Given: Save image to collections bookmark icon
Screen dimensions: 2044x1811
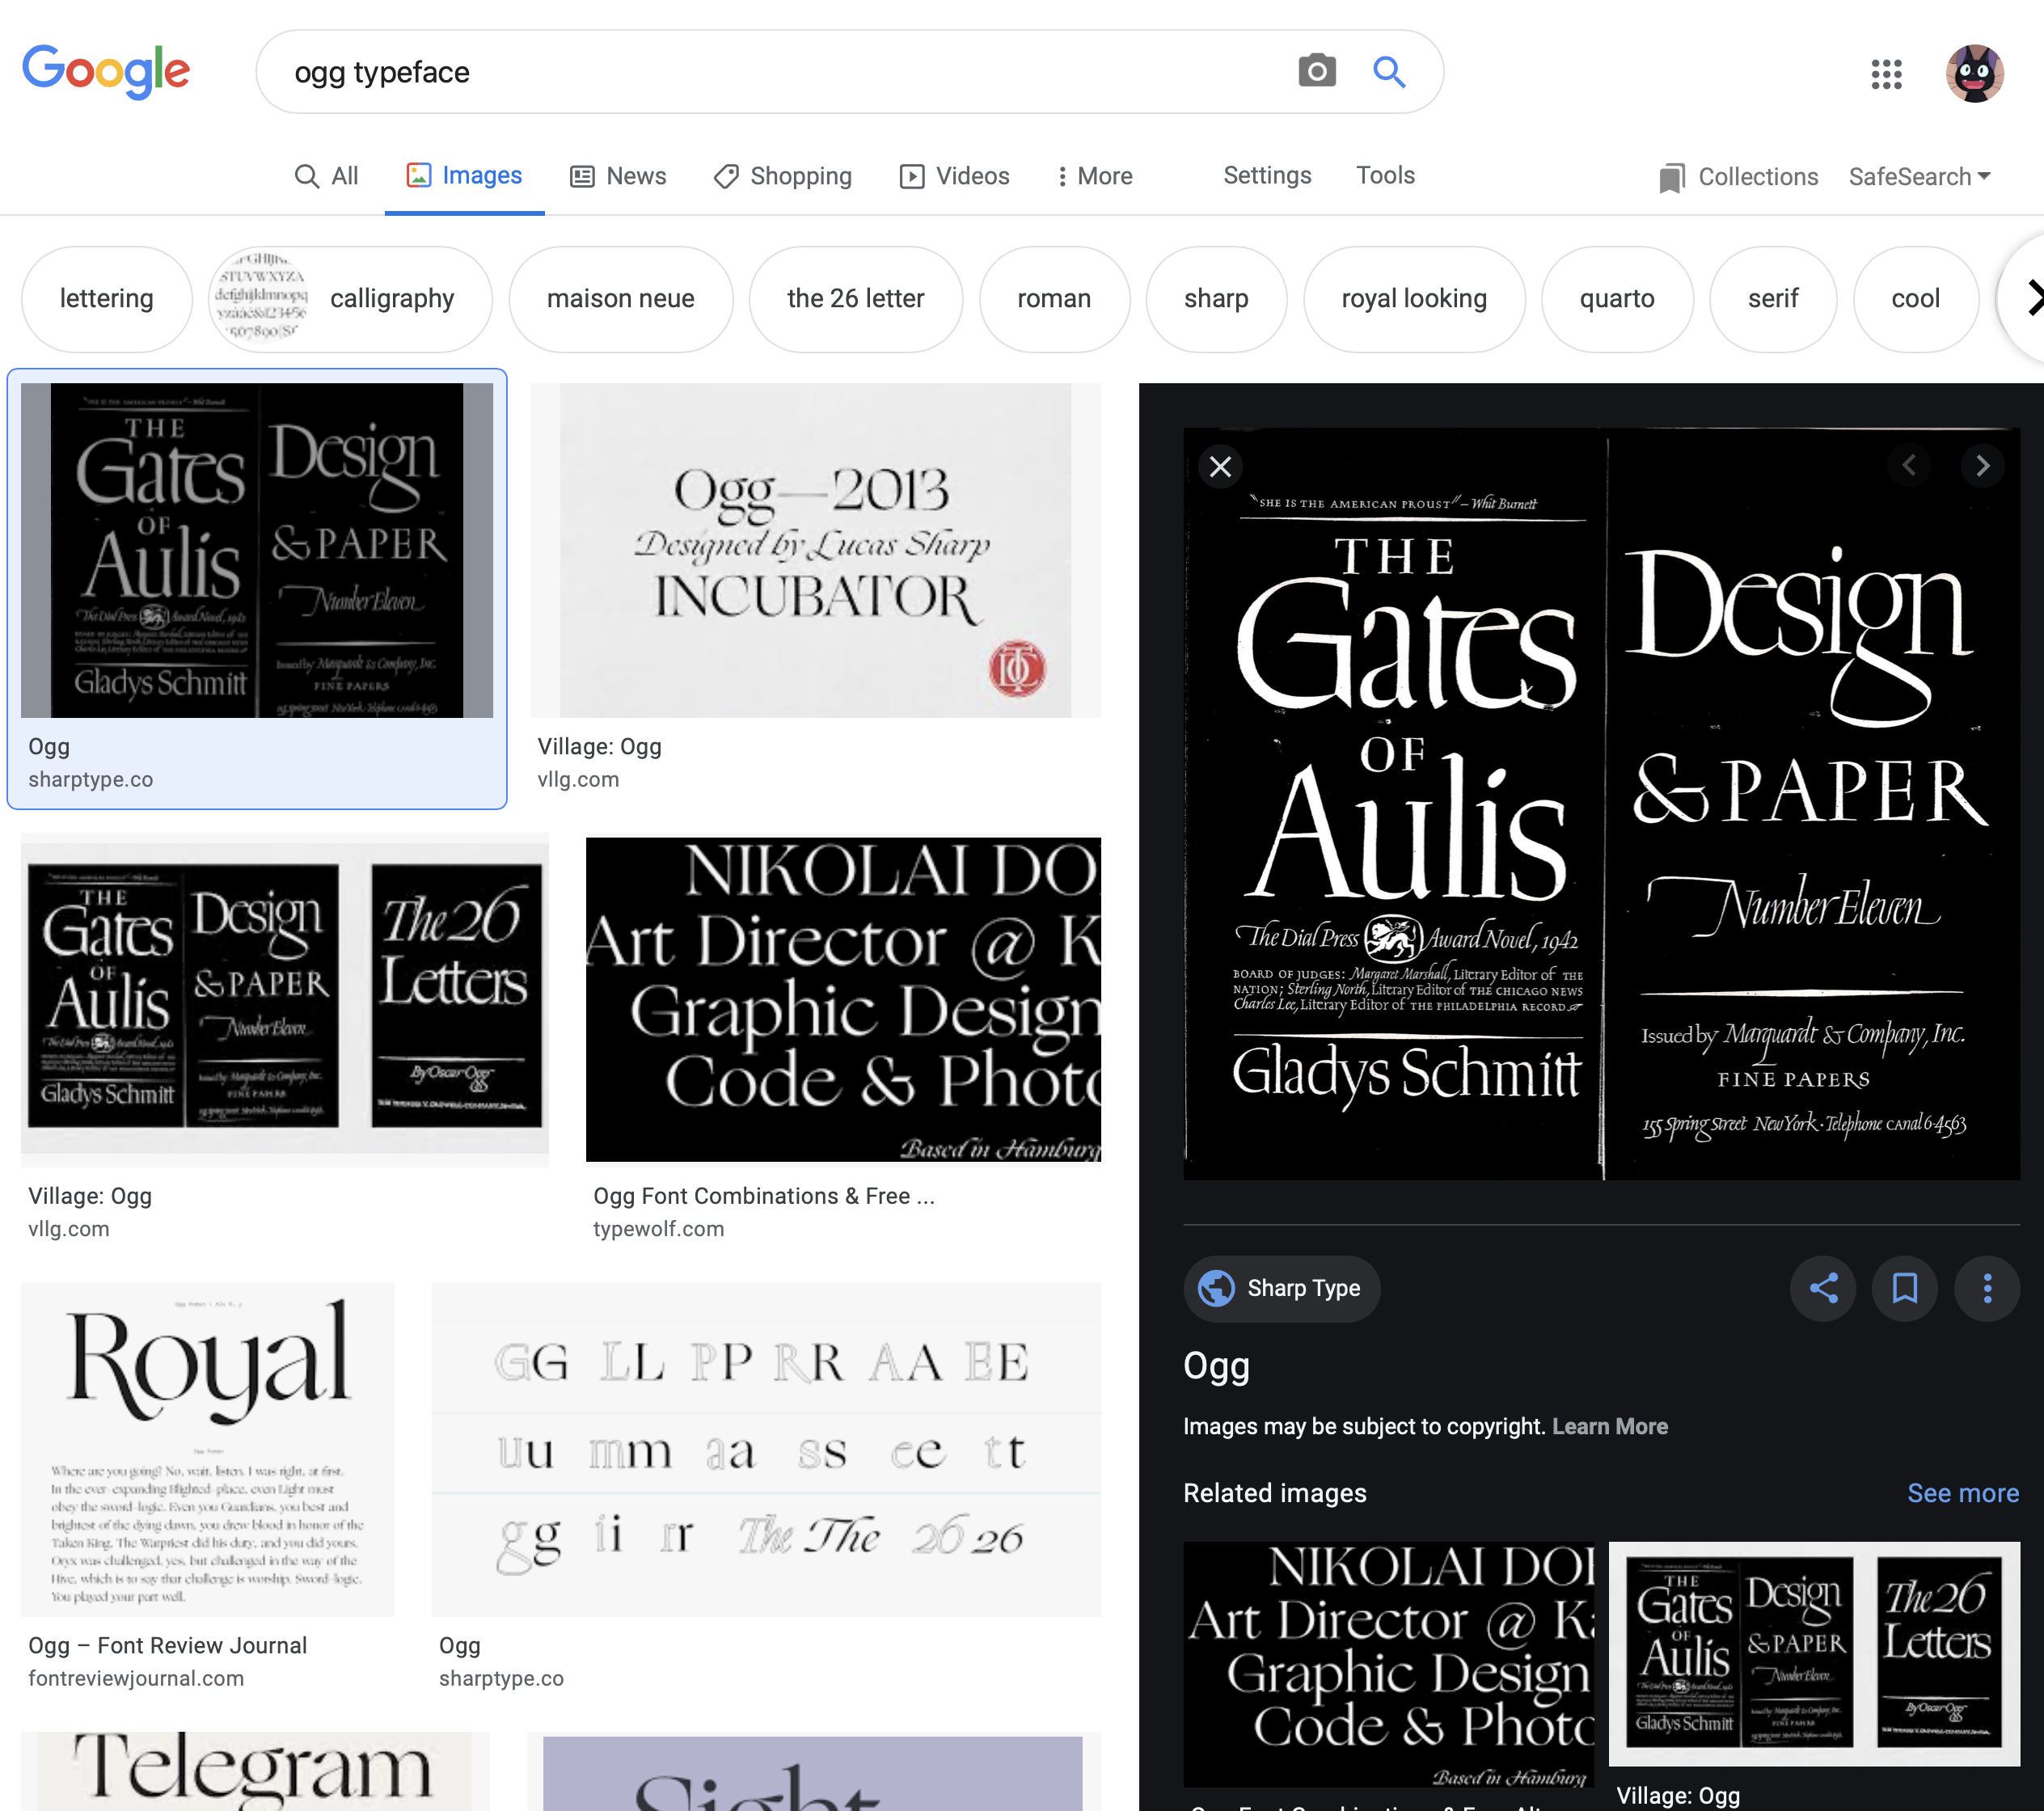Looking at the screenshot, I should [1904, 1288].
